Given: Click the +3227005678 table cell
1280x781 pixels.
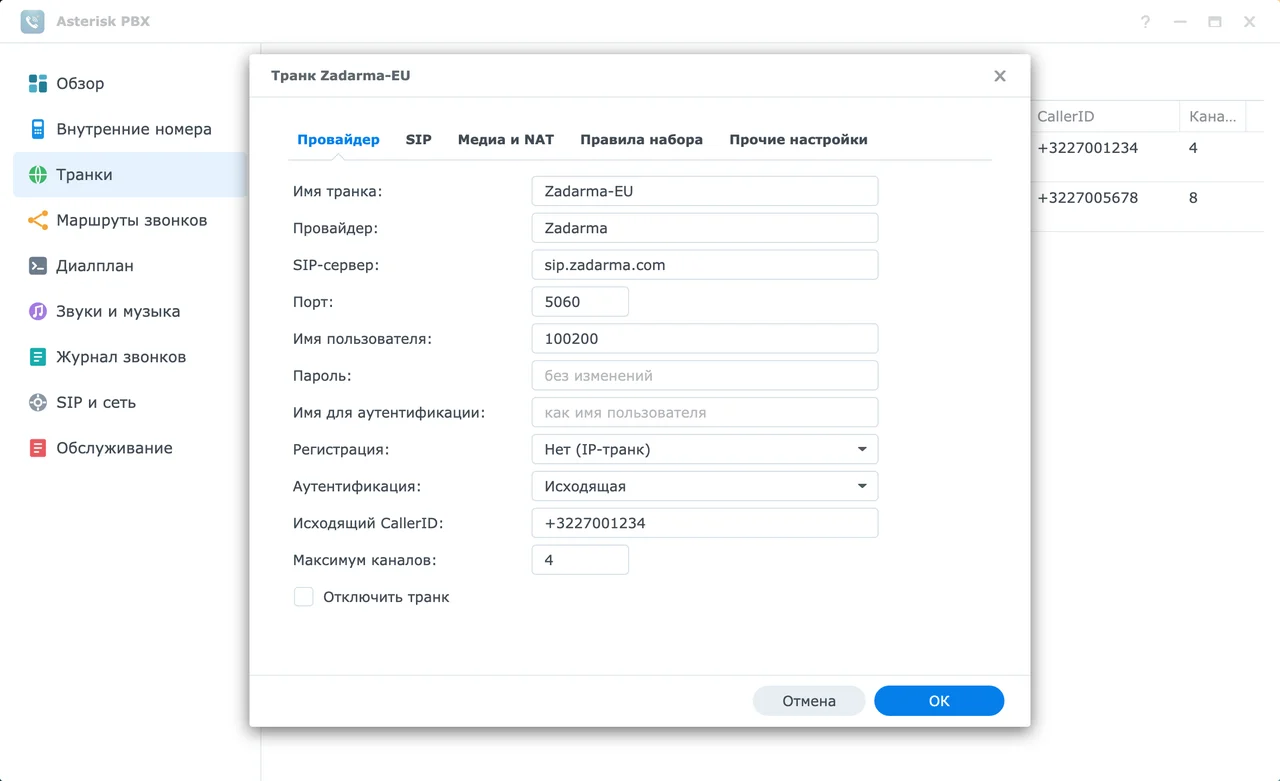Looking at the screenshot, I should point(1087,198).
